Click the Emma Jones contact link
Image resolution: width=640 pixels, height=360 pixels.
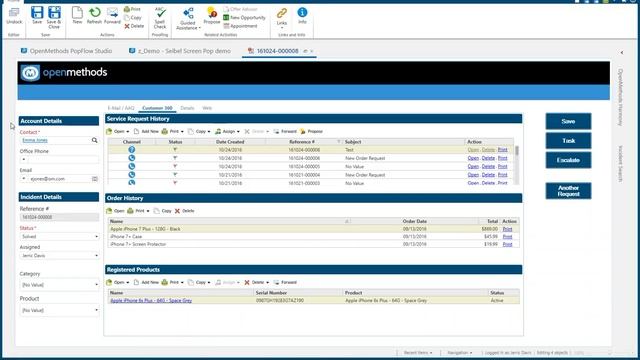(x=35, y=140)
